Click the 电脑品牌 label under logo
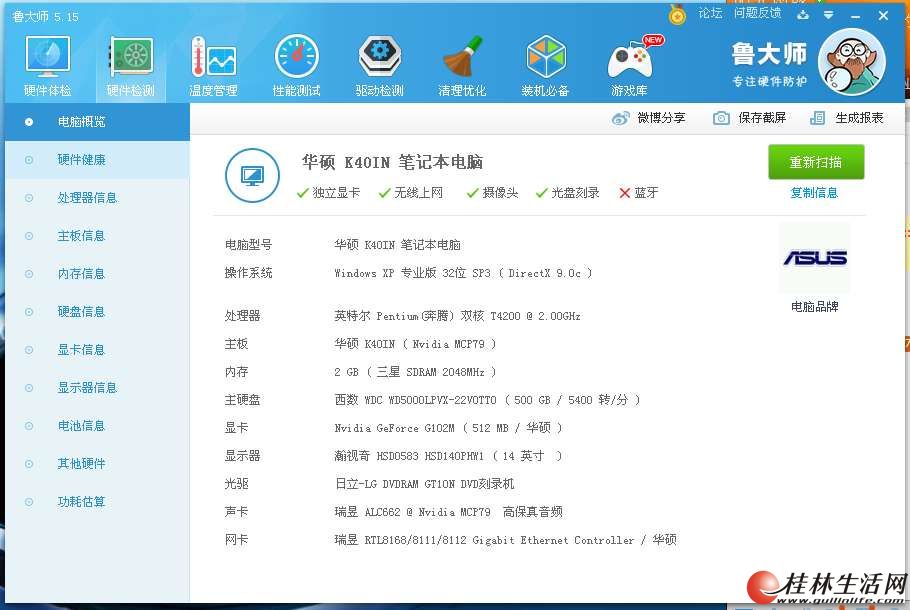 tap(814, 307)
